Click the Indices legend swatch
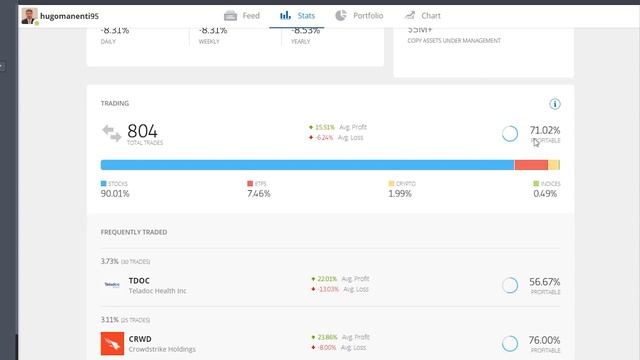Screen dimensions: 640x360 click(536, 184)
